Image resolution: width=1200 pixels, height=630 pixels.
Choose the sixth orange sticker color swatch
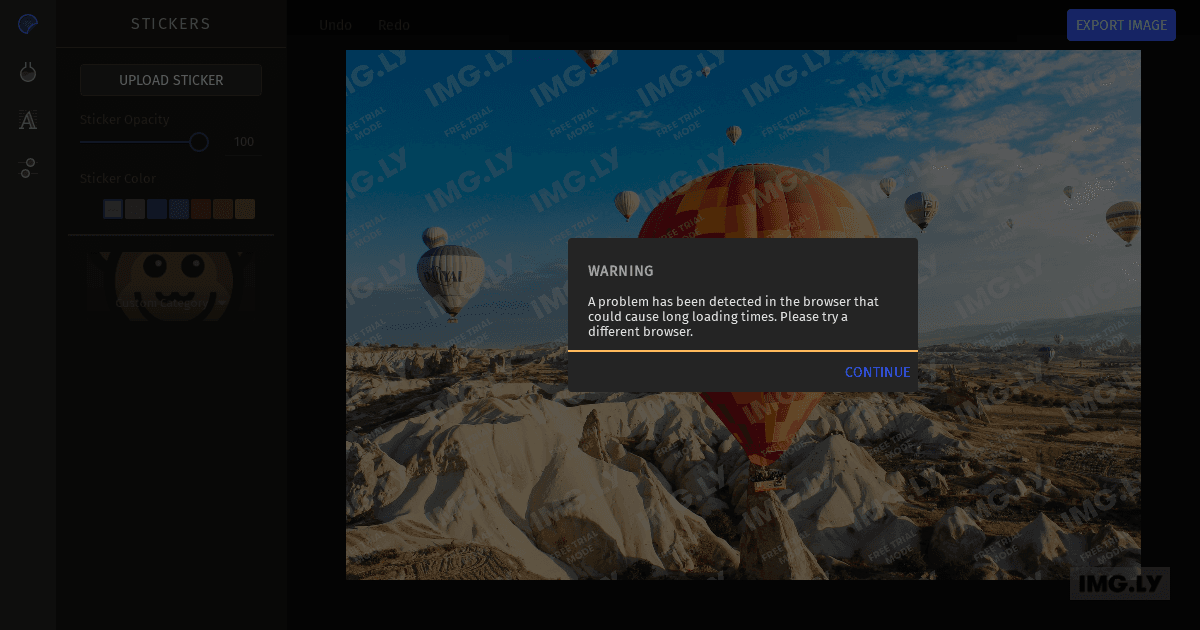(x=223, y=209)
